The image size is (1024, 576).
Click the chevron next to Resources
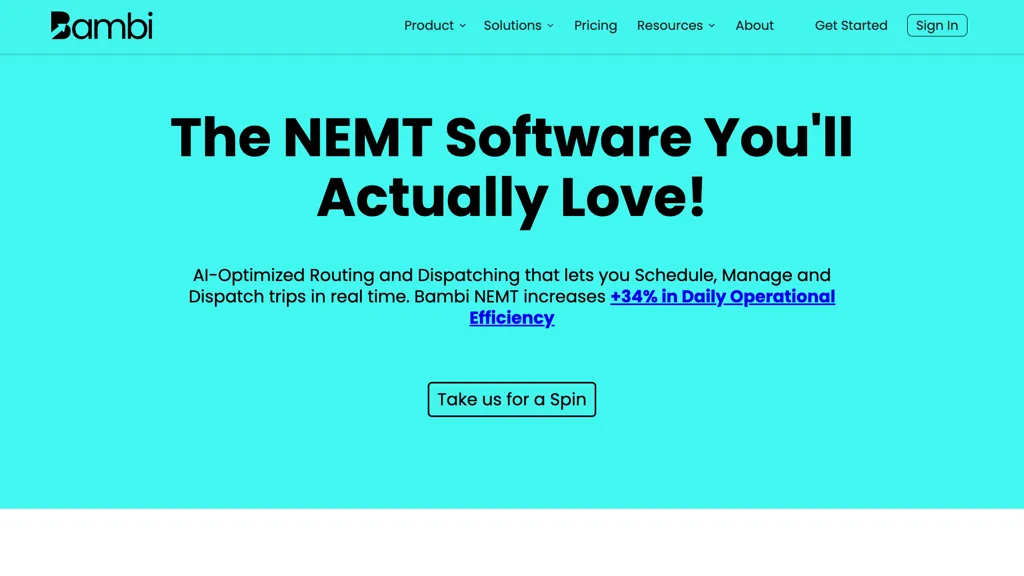pos(710,27)
